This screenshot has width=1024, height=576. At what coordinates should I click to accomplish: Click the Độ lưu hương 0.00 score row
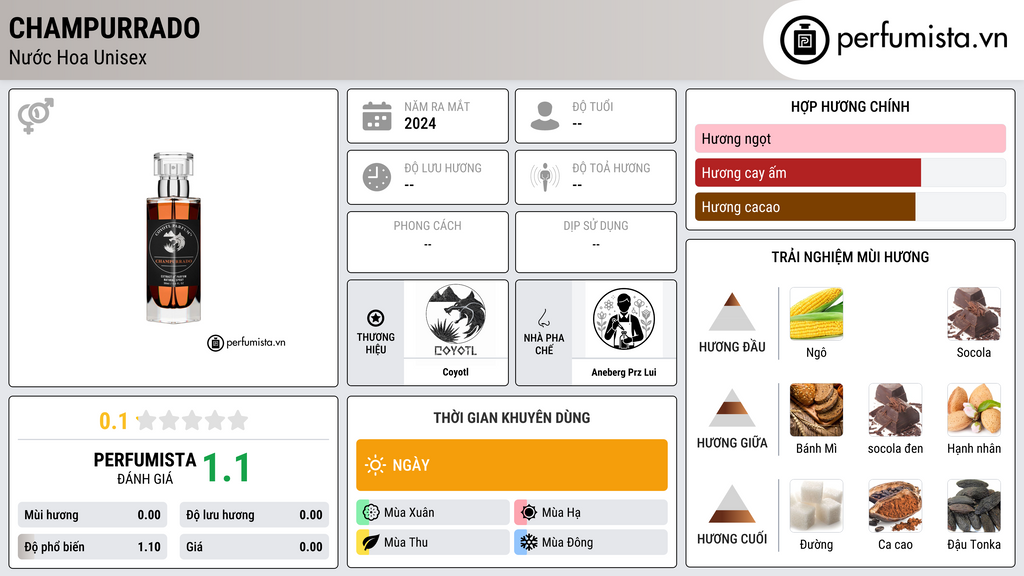point(254,515)
